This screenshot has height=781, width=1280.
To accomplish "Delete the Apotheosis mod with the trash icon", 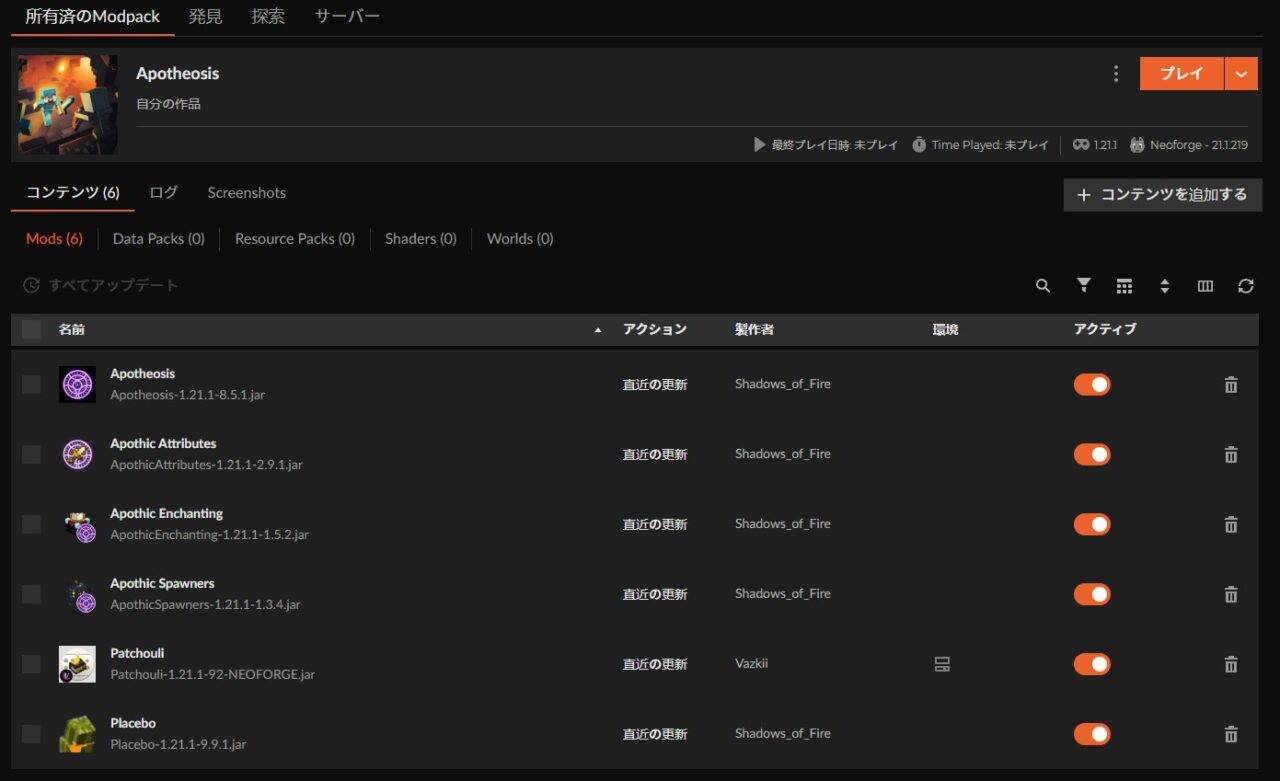I will click(1231, 385).
